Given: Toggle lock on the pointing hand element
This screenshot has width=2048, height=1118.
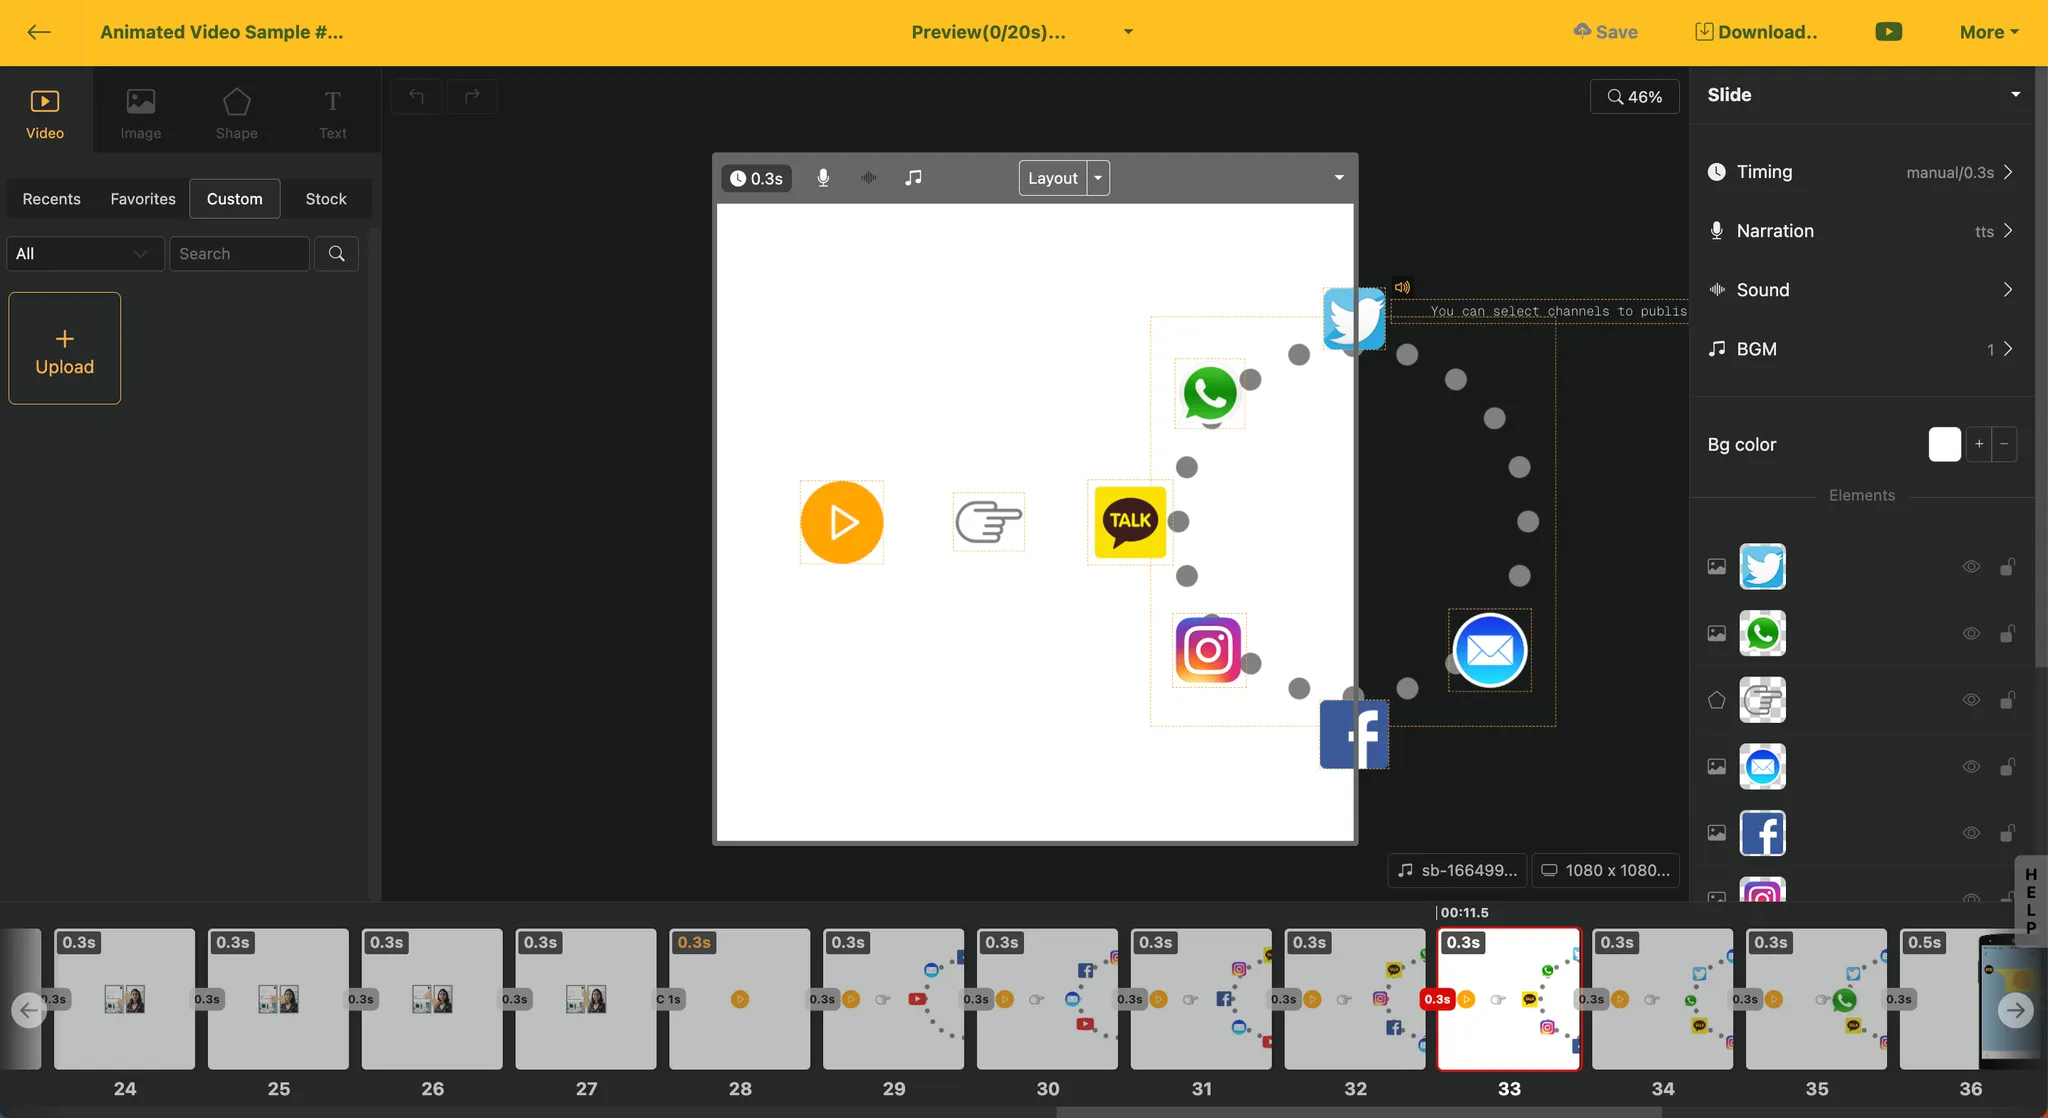Looking at the screenshot, I should 2007,700.
